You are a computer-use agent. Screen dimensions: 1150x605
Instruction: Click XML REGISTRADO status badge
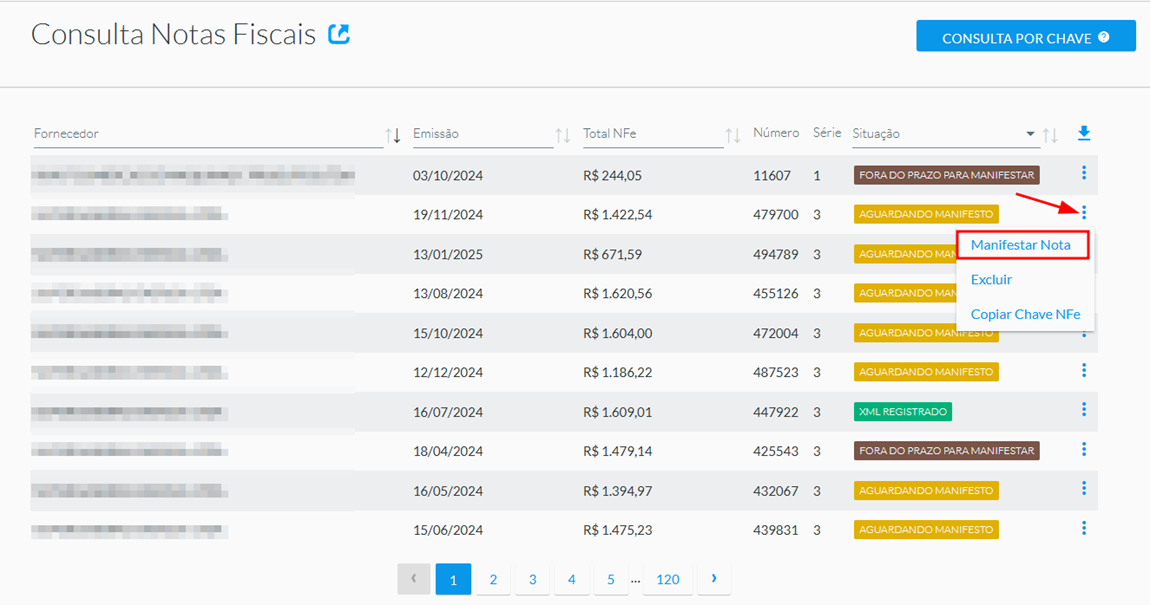pos(902,411)
